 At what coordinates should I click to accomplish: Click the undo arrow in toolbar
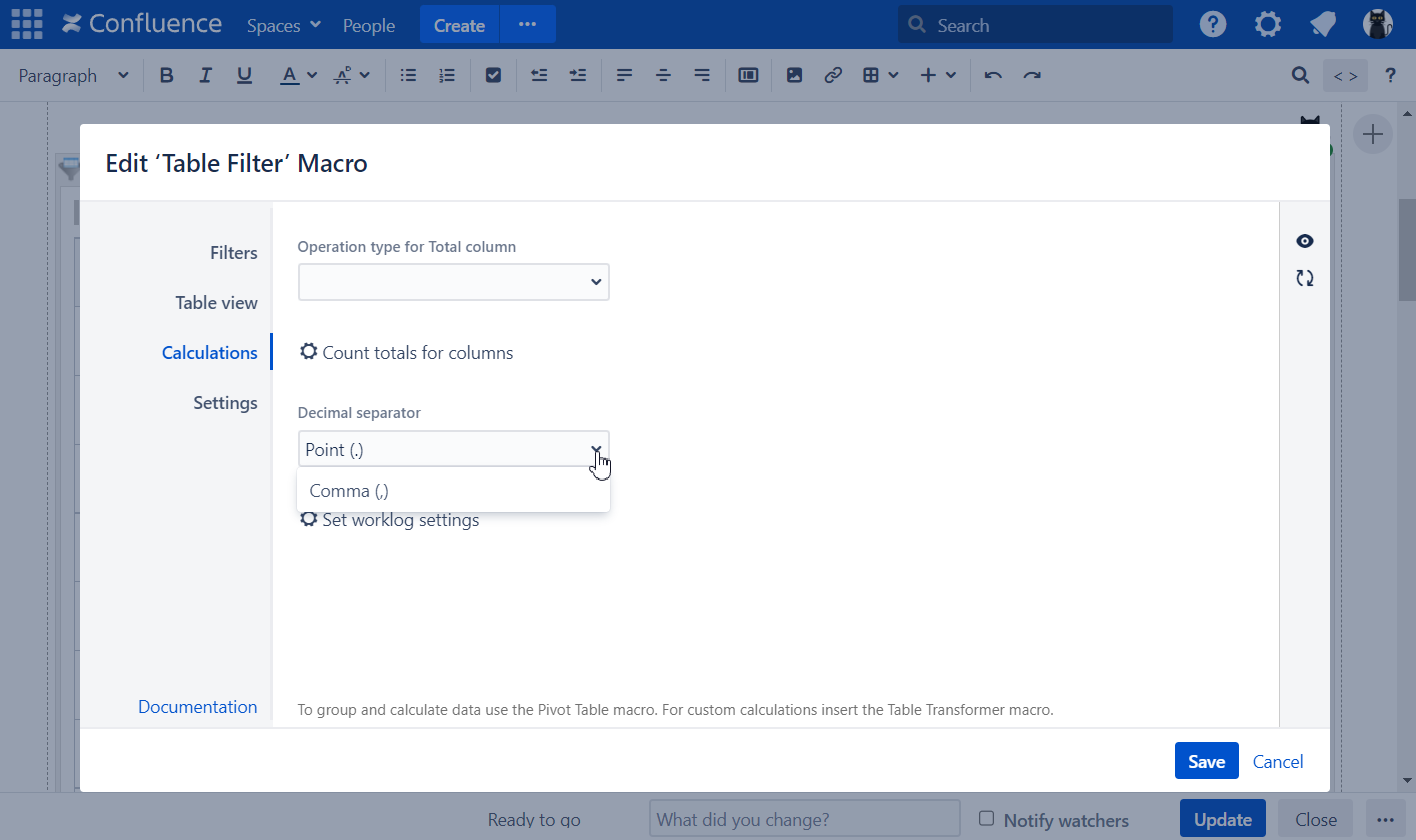pyautogui.click(x=993, y=75)
